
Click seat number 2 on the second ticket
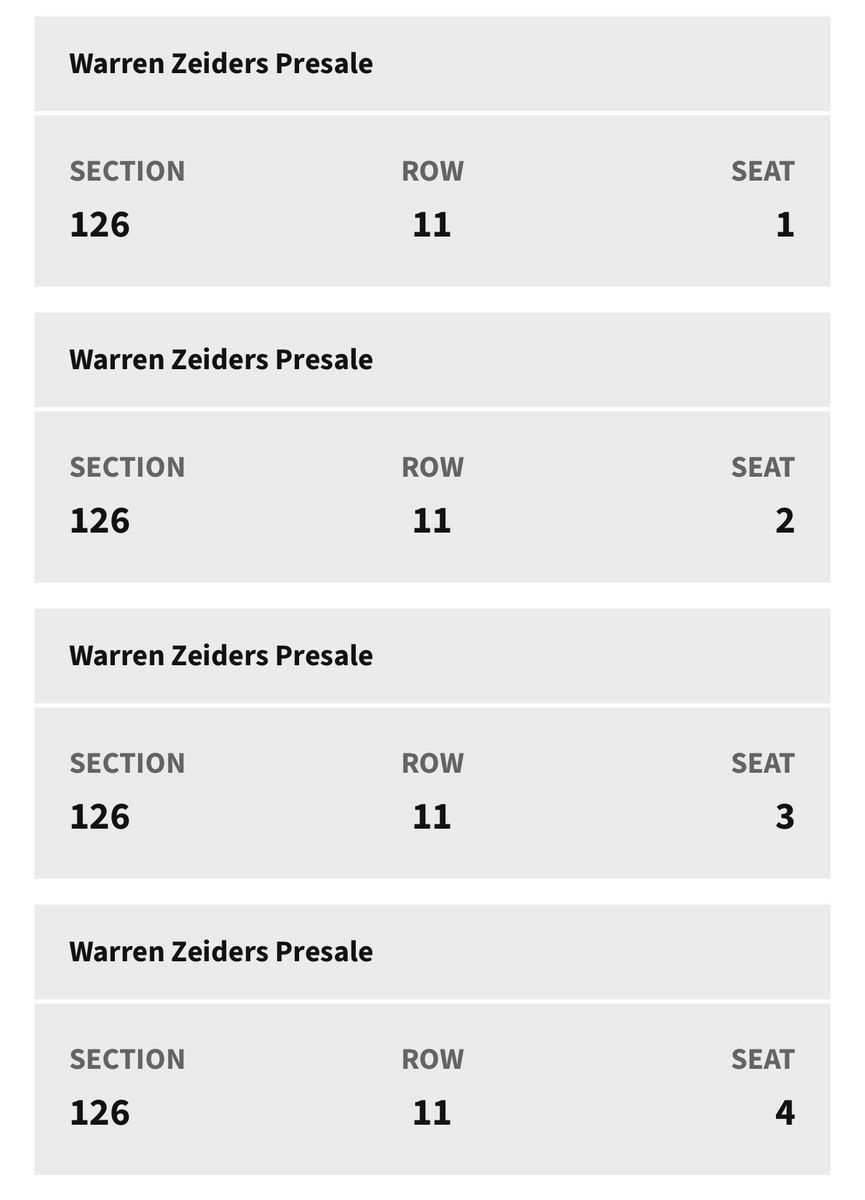(x=784, y=520)
